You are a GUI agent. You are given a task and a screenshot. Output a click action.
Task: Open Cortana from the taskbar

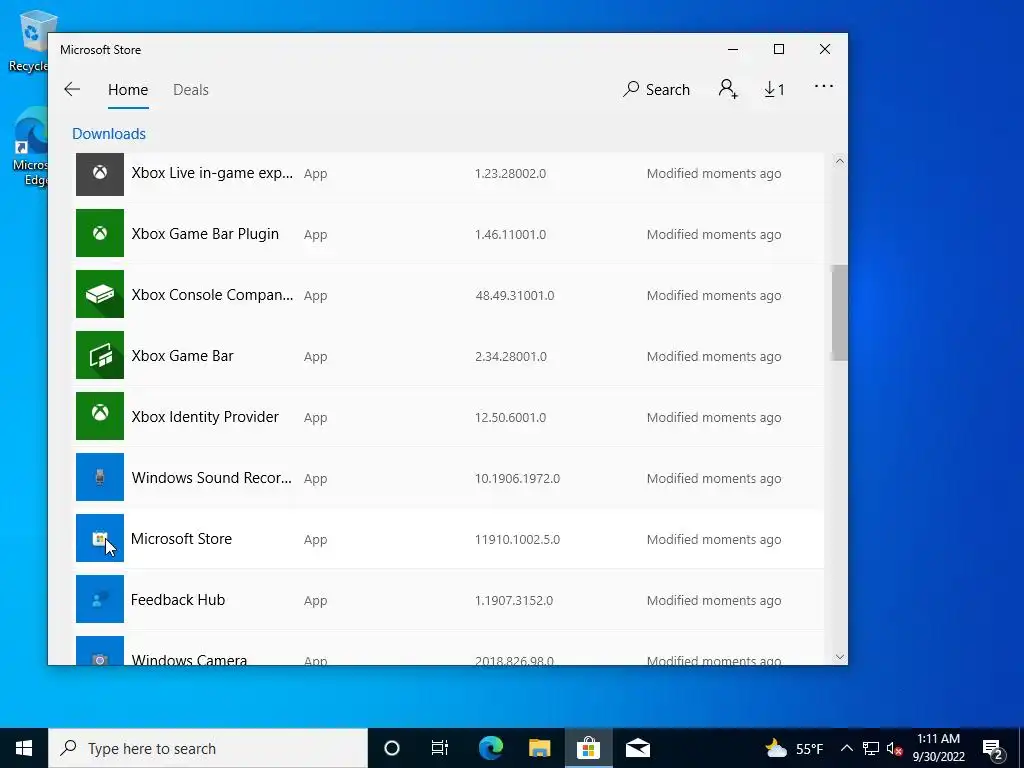coord(391,748)
